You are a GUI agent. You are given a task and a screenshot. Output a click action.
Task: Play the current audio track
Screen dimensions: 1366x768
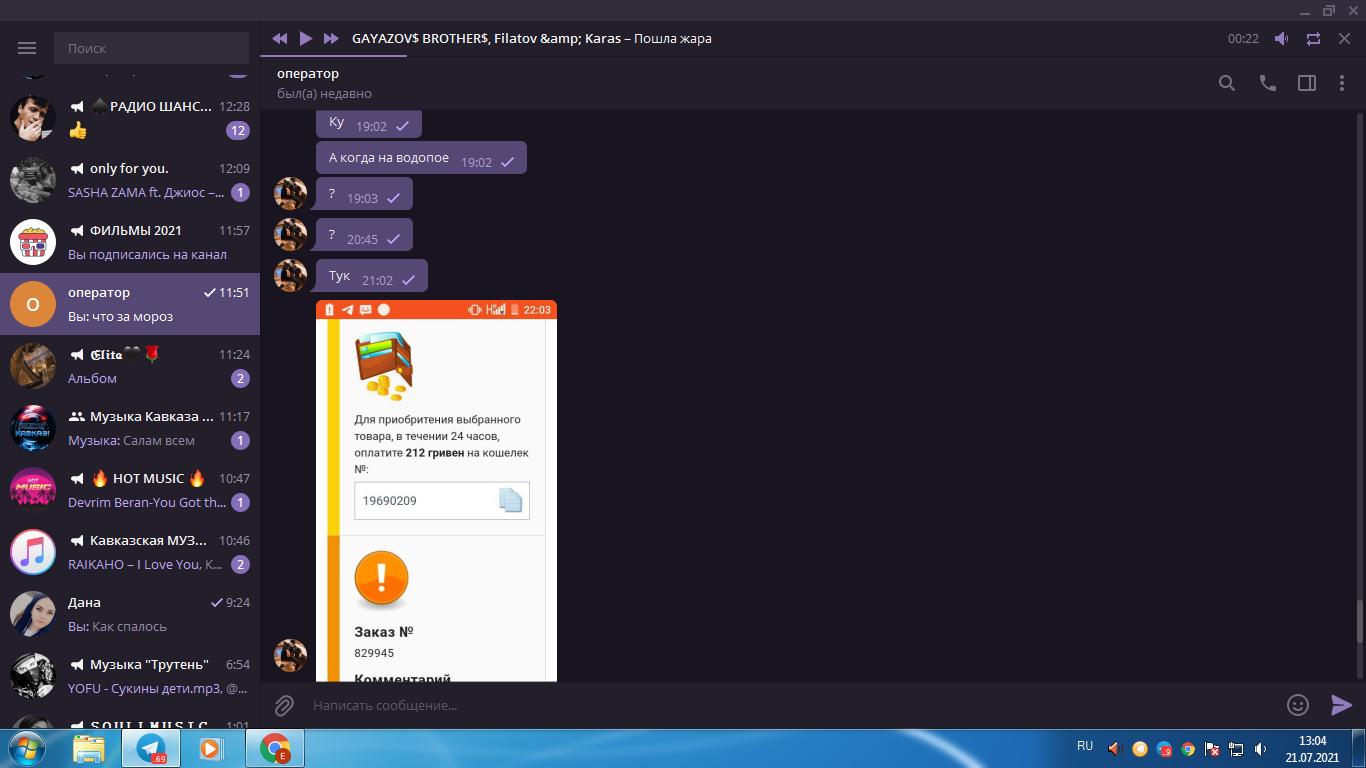coord(306,38)
